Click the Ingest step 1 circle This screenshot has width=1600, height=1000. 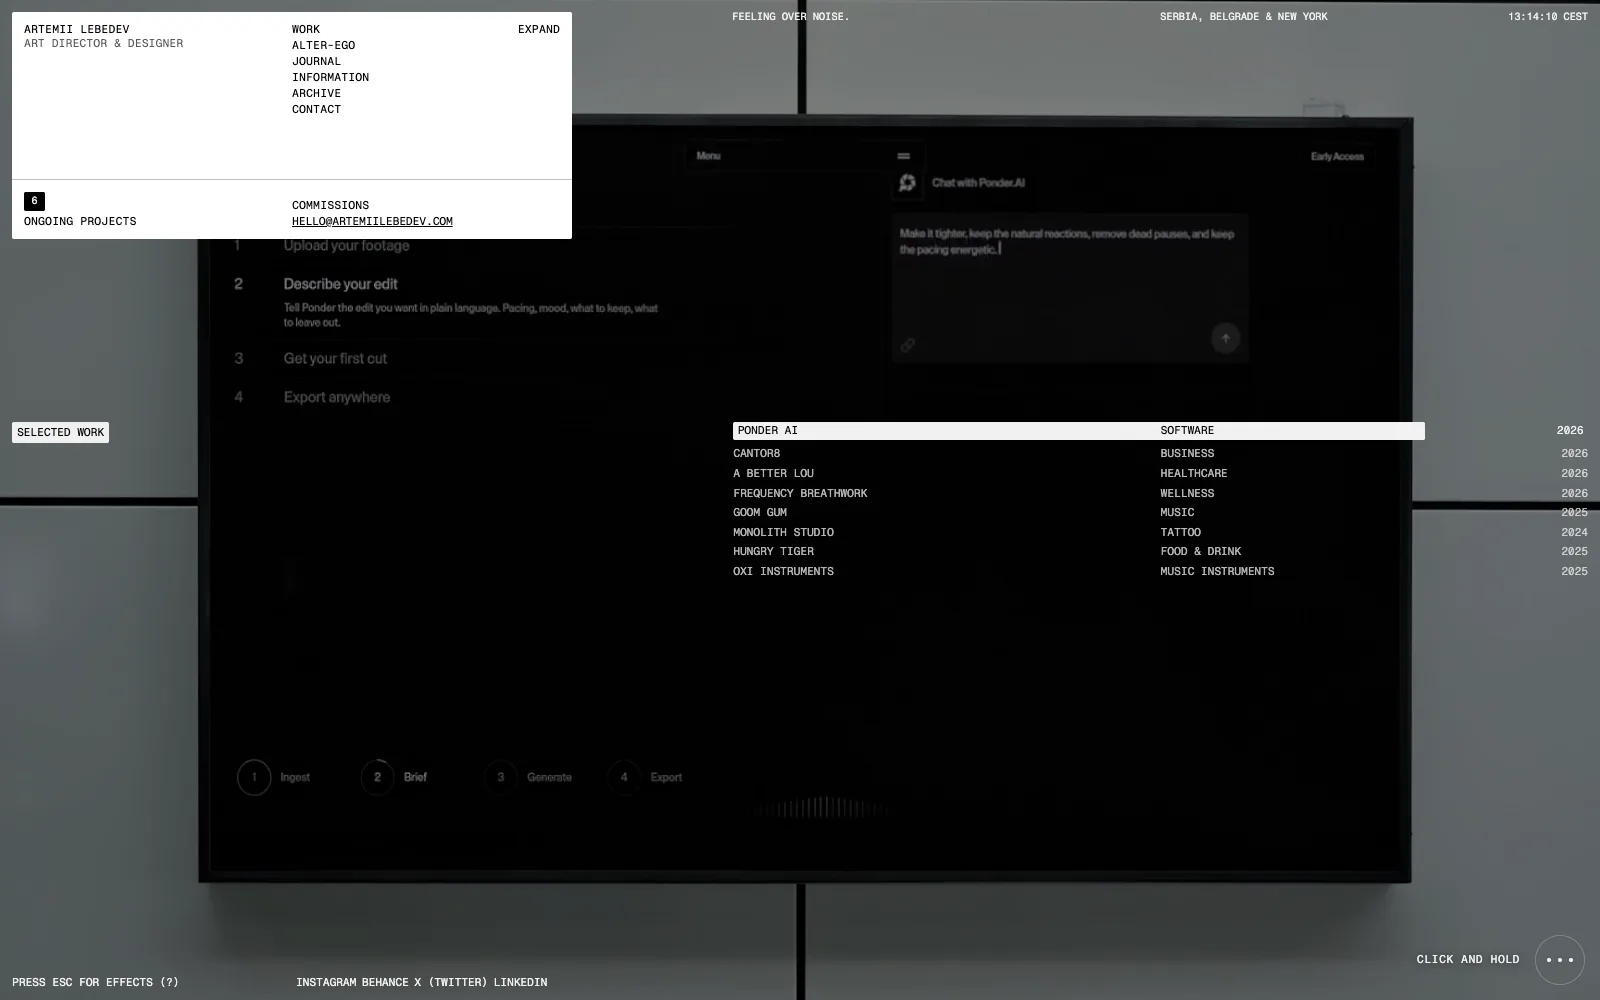(254, 777)
